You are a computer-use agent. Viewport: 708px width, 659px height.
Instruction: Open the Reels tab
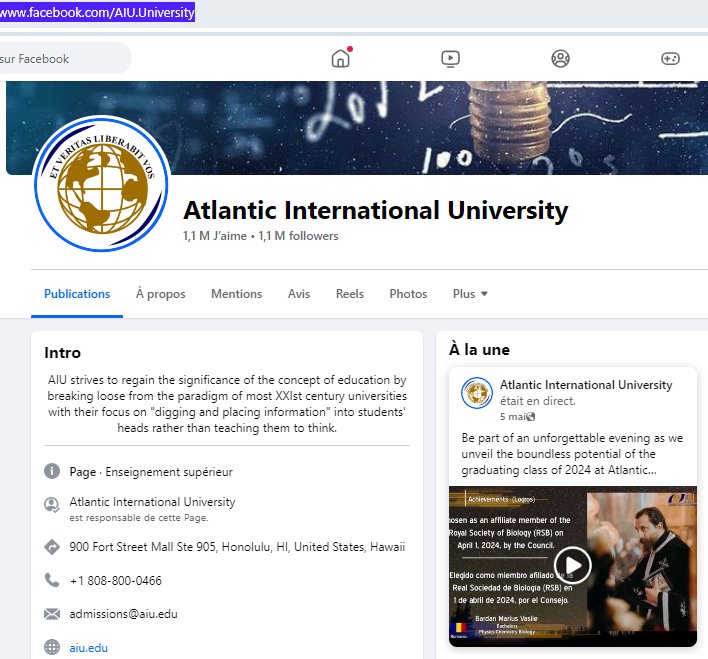[x=349, y=294]
